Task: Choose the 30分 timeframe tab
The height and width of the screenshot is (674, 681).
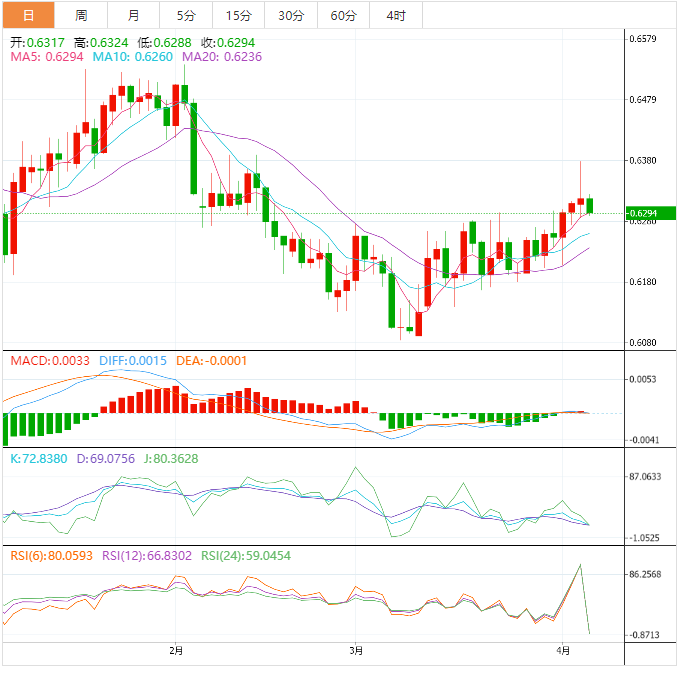Action: click(x=291, y=15)
